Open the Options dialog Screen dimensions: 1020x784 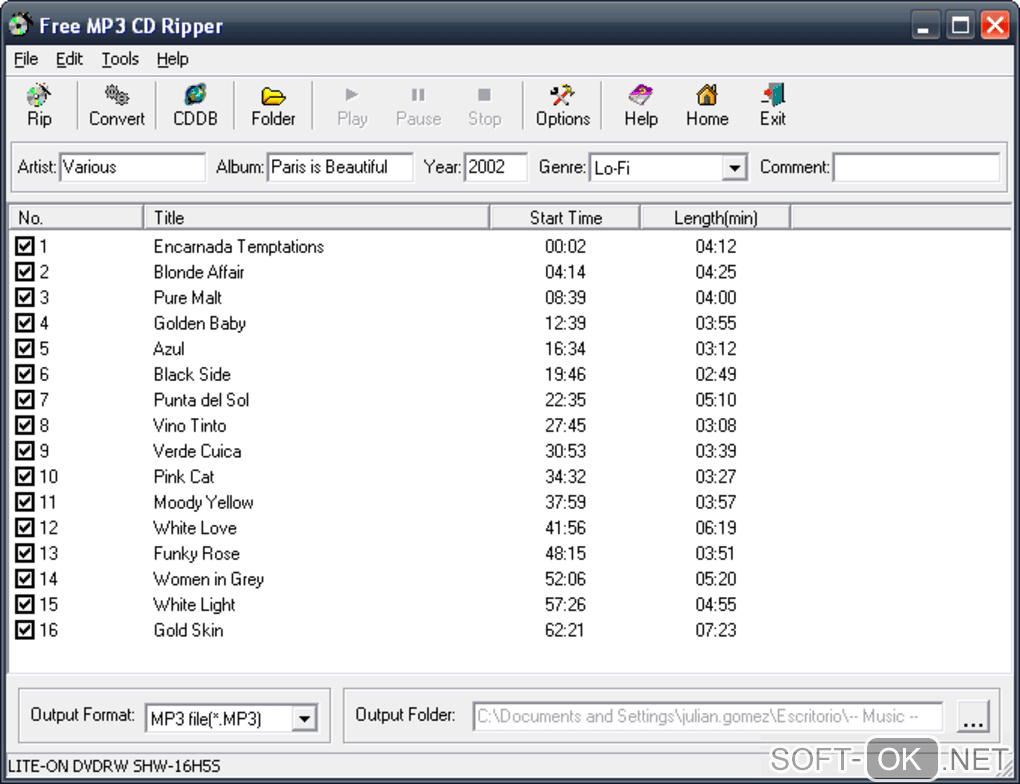click(563, 105)
